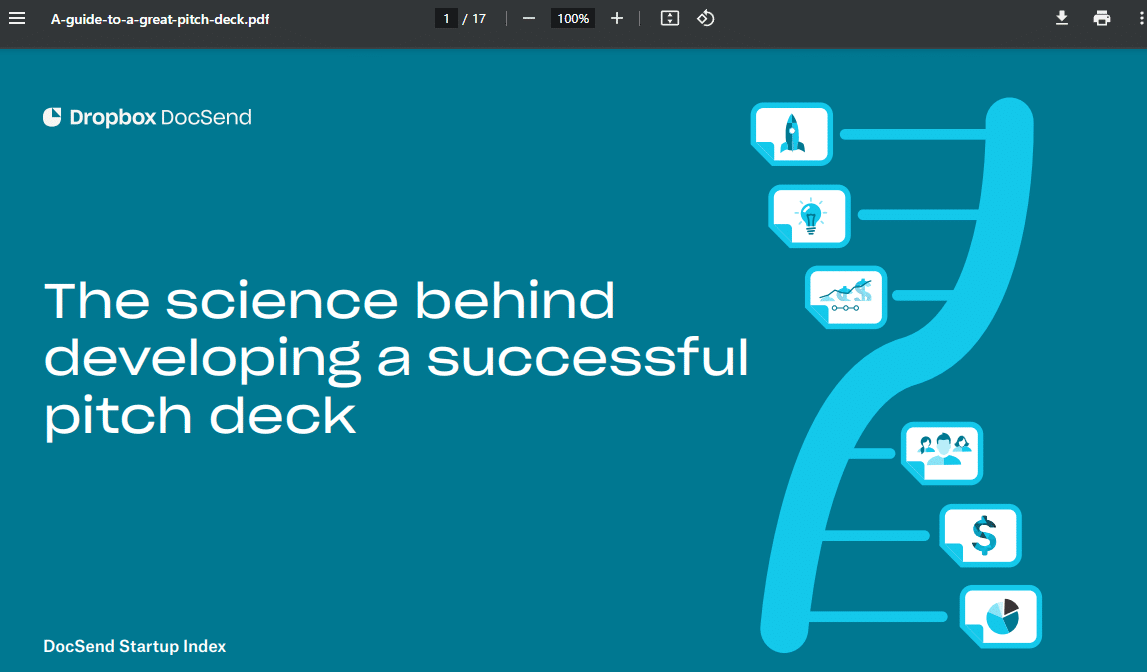The image size is (1147, 672).
Task: Click the rocket ship illustration
Action: click(x=791, y=133)
